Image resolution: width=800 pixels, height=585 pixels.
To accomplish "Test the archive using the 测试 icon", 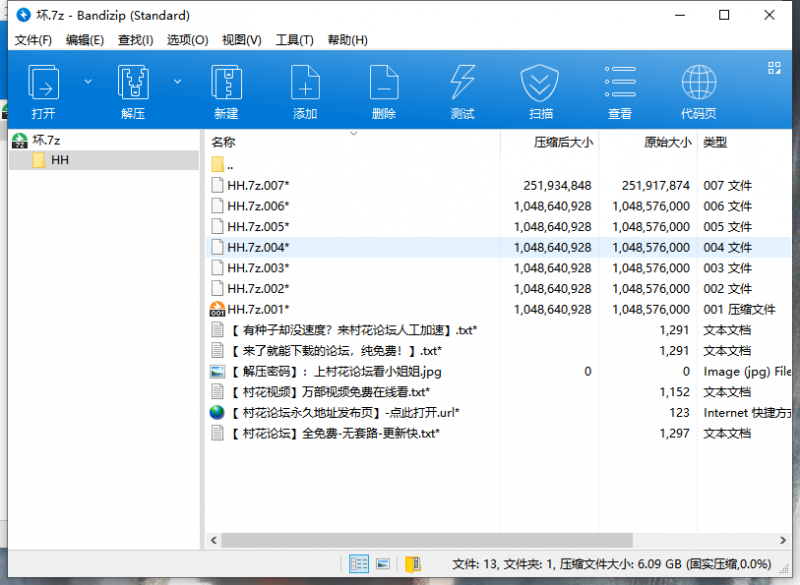I will (462, 90).
